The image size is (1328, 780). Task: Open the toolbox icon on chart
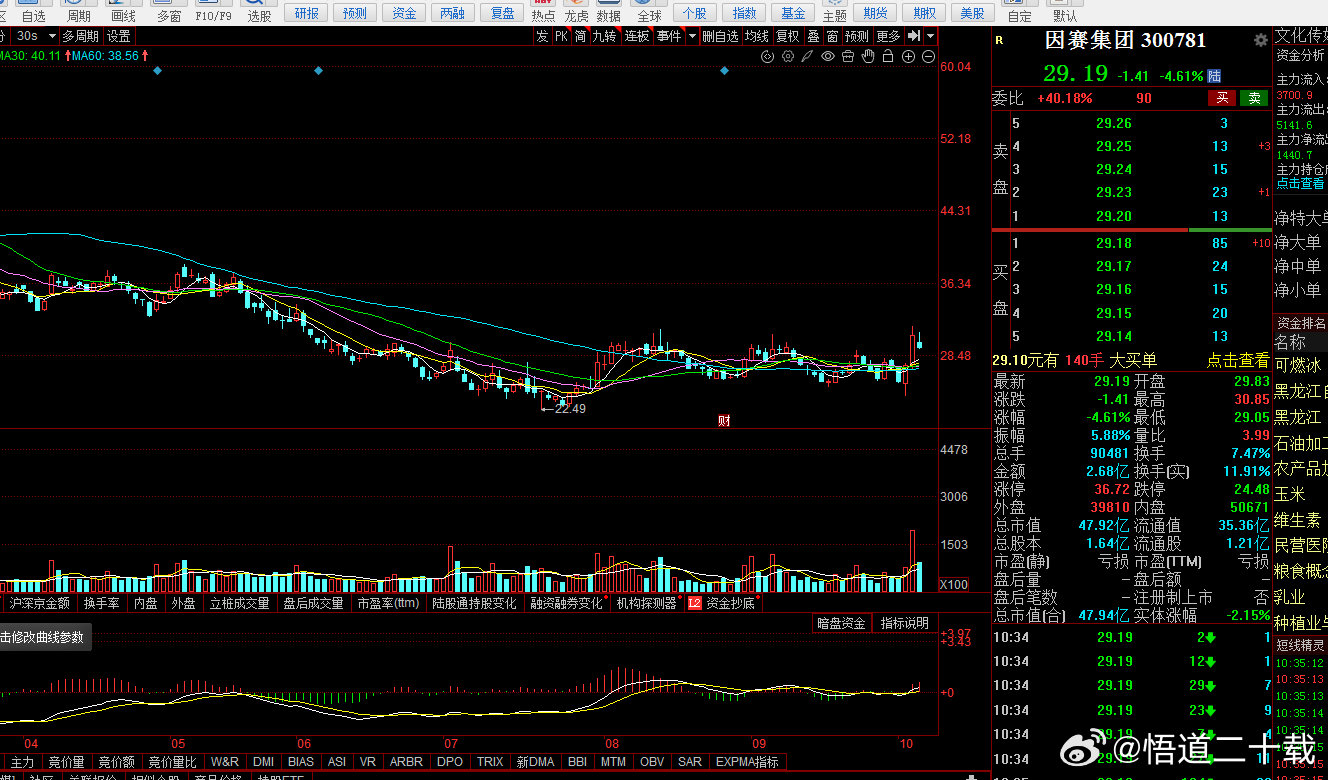click(x=848, y=57)
